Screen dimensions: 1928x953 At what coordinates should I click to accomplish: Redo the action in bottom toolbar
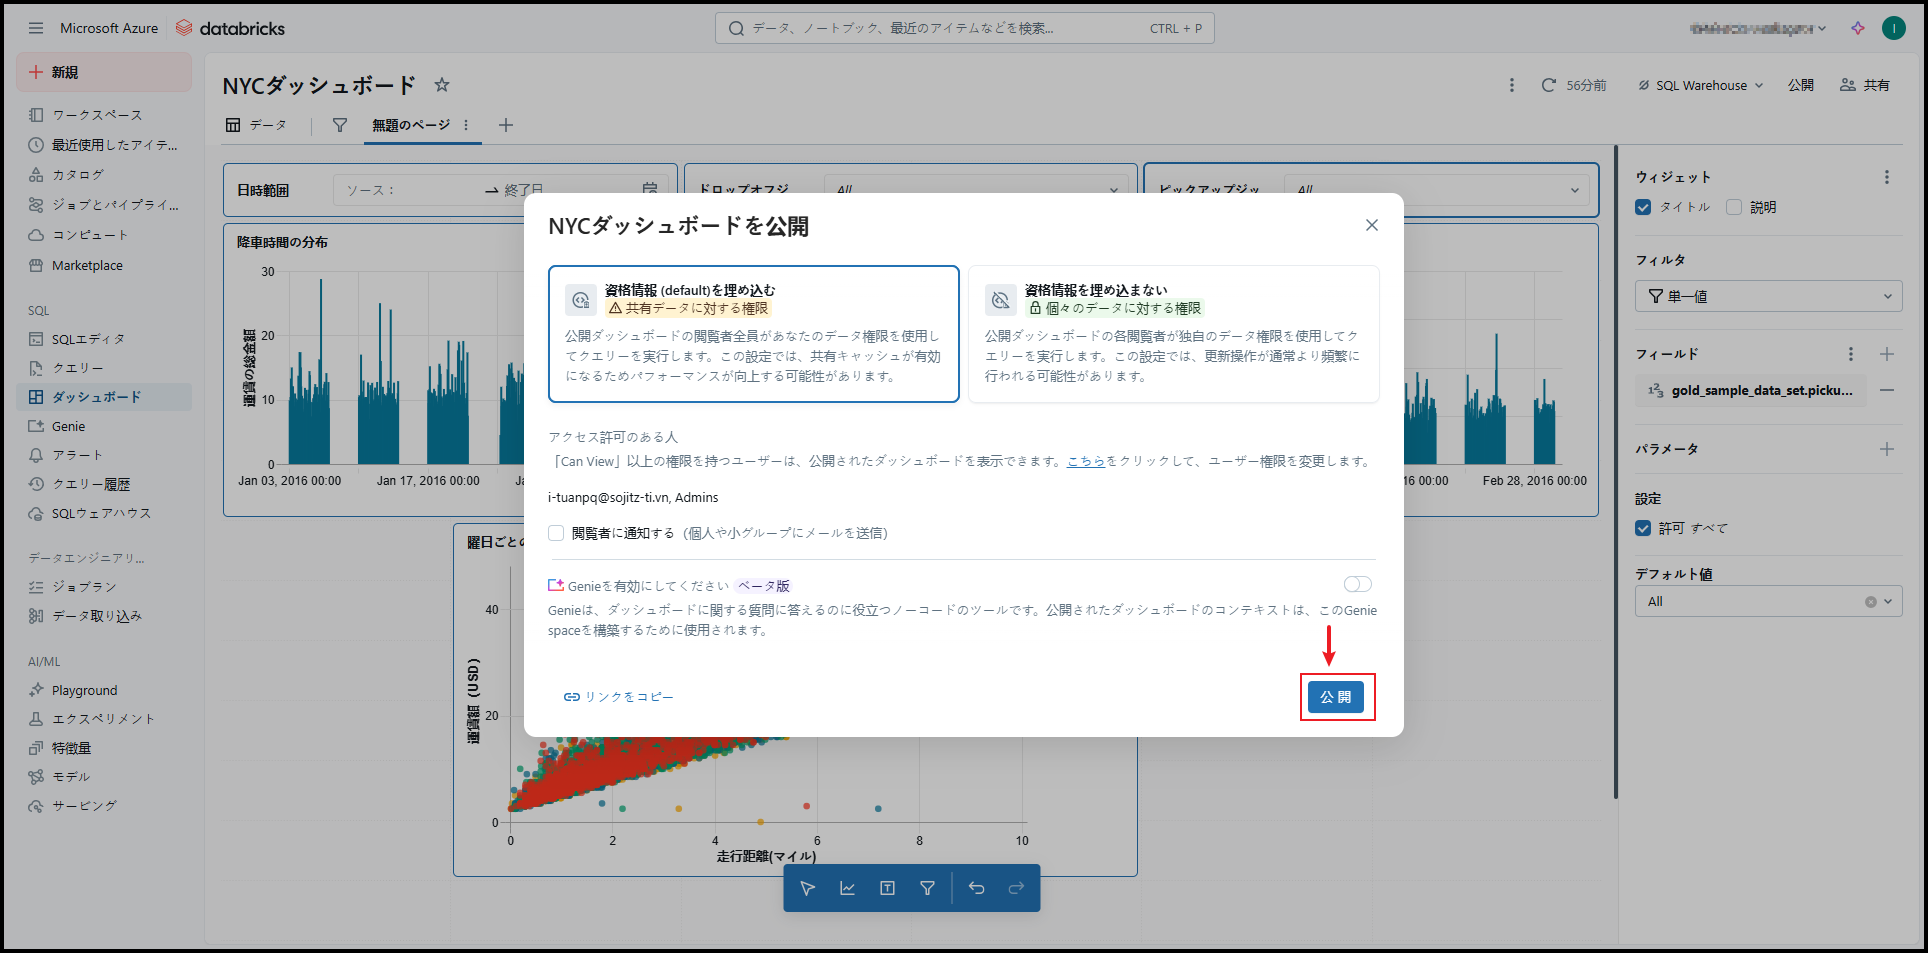(x=1016, y=888)
